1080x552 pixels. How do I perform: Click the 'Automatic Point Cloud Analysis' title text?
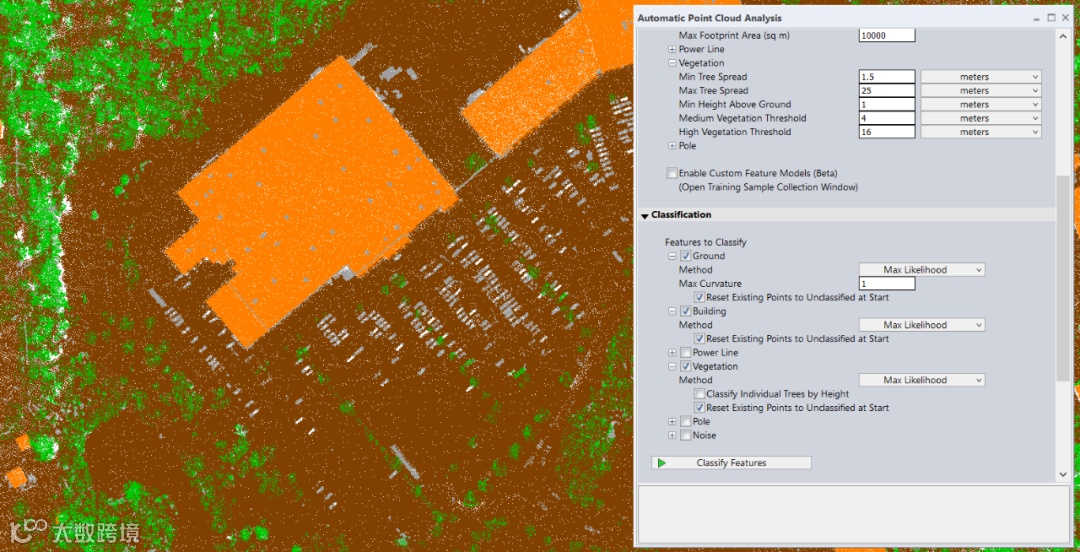709,18
